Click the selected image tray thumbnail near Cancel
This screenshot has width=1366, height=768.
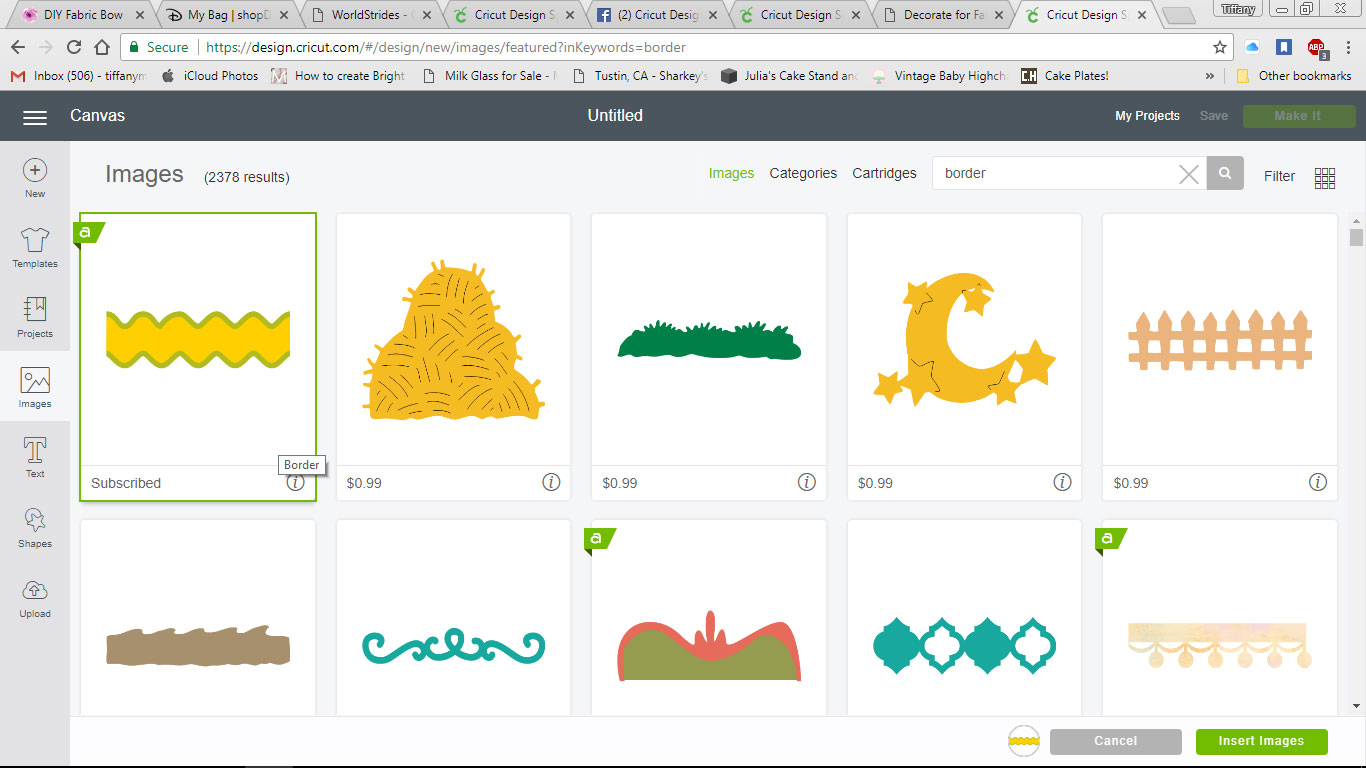[x=1024, y=741]
